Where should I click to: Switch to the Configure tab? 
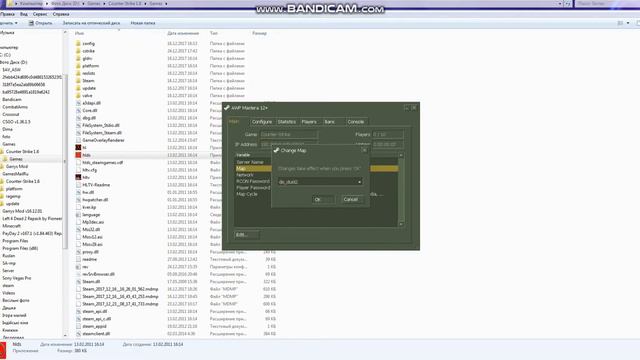(262, 122)
